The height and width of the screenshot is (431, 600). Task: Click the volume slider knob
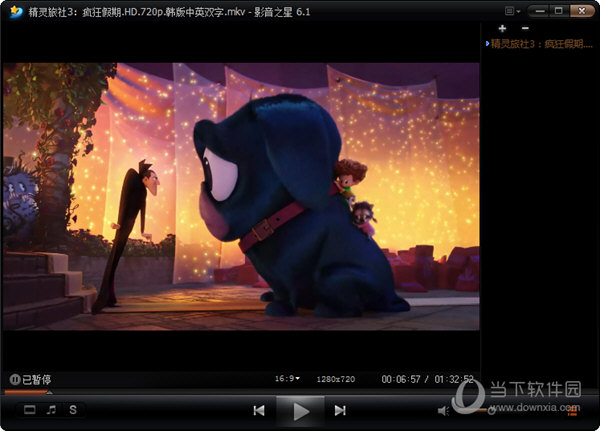pos(491,411)
